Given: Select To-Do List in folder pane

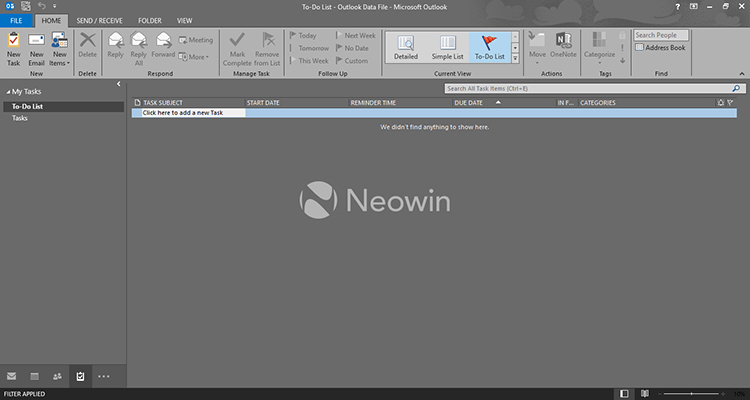Looking at the screenshot, I should 64,107.
